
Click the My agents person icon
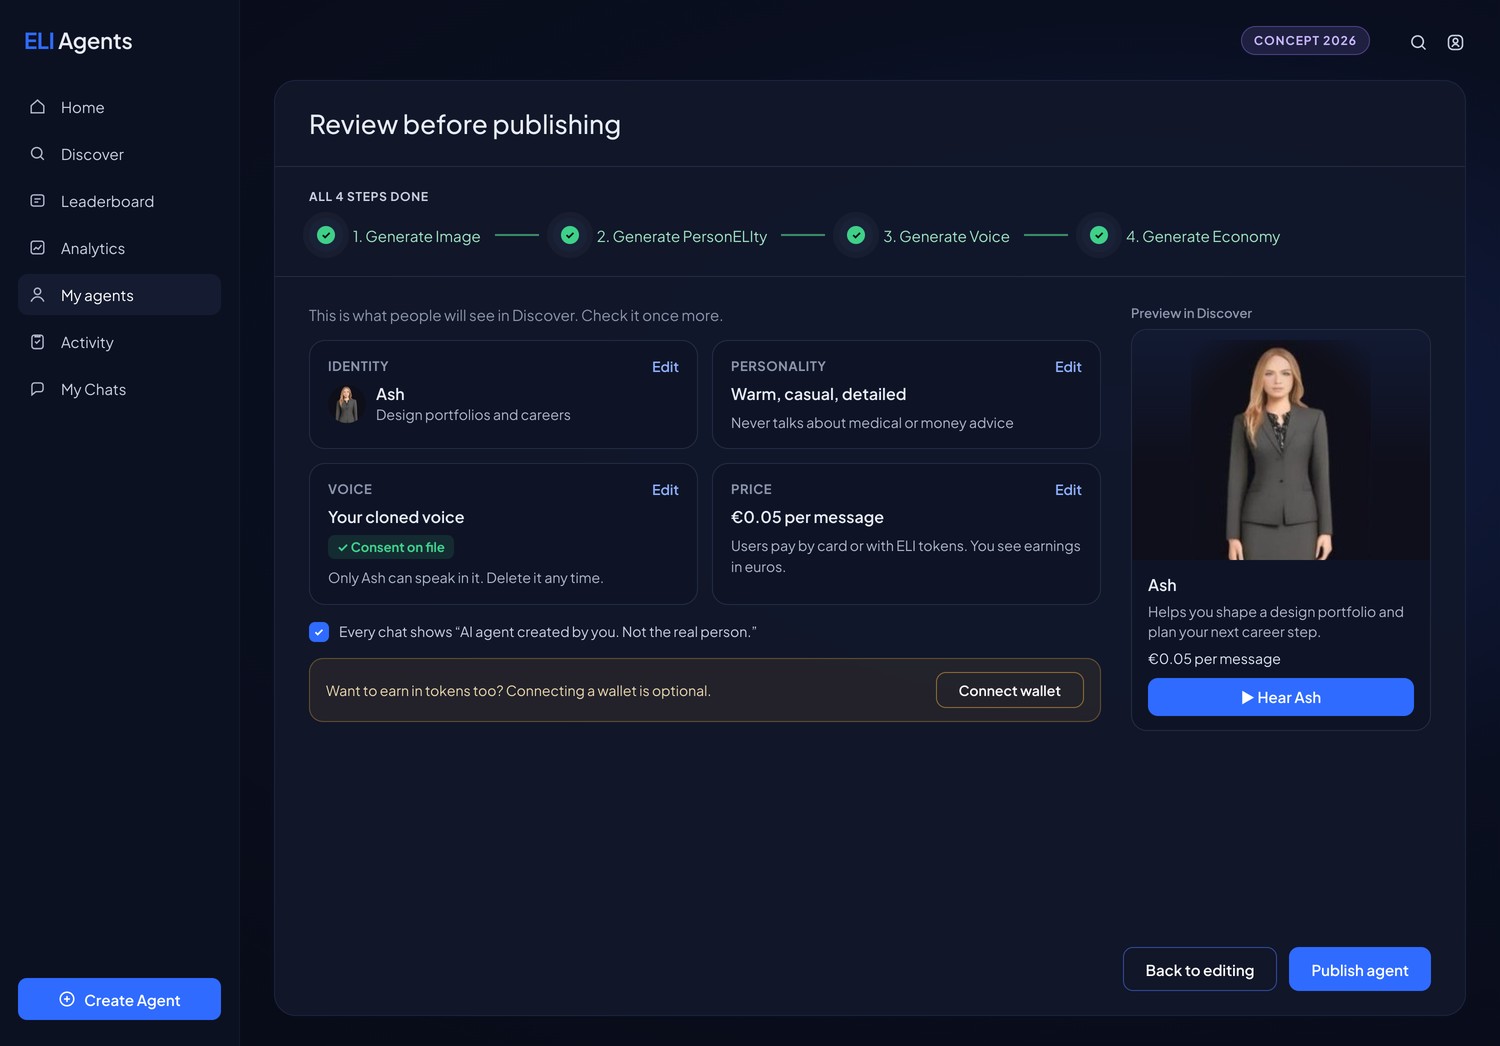click(x=38, y=295)
